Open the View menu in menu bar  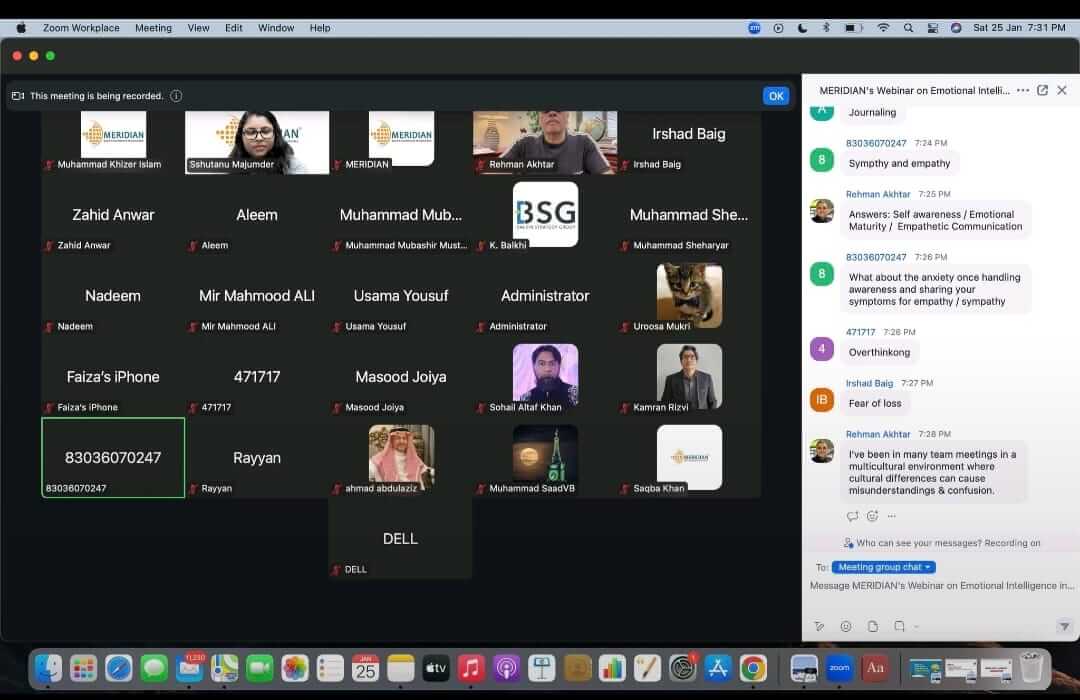coord(198,28)
